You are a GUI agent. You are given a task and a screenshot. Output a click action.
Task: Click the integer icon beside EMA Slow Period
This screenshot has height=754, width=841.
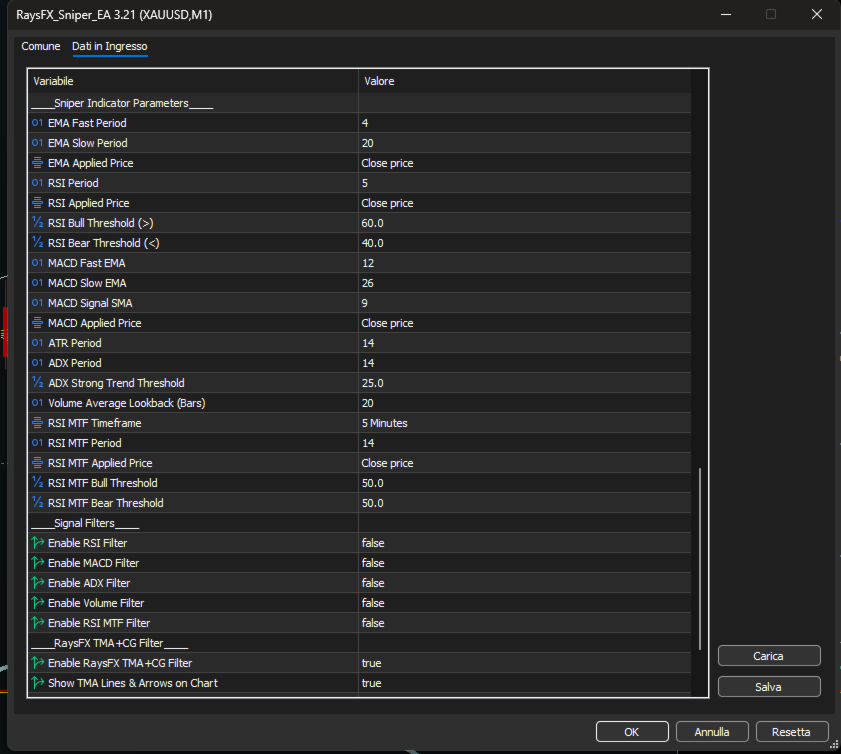click(37, 143)
